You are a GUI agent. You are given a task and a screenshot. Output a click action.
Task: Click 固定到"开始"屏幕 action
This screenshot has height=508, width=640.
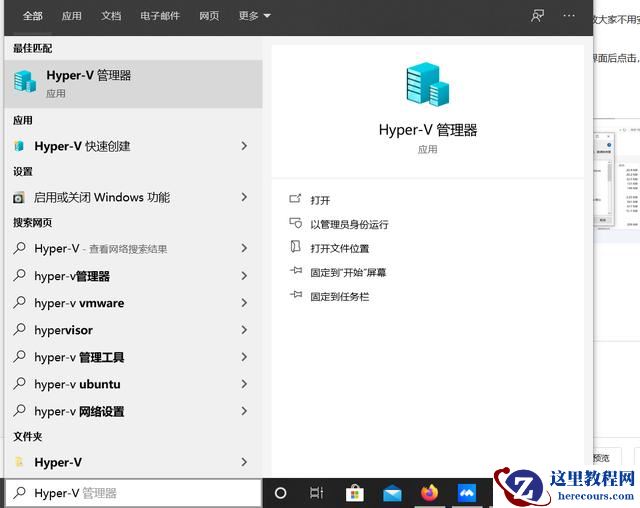coord(348,273)
